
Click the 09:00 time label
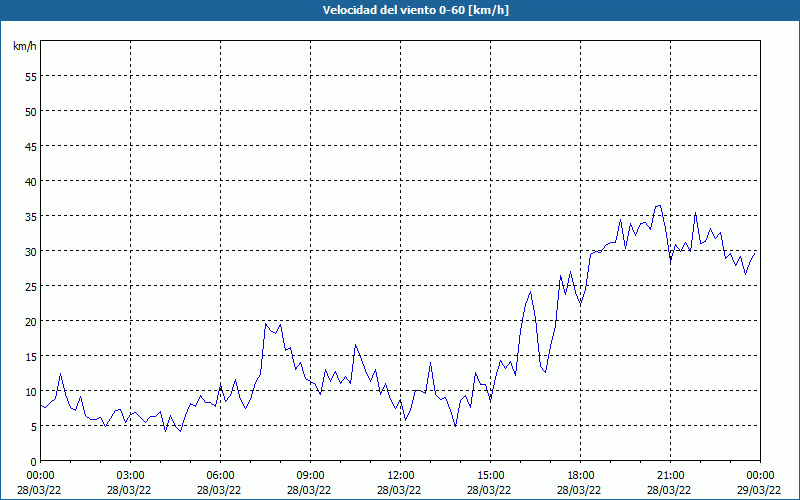[x=311, y=476]
